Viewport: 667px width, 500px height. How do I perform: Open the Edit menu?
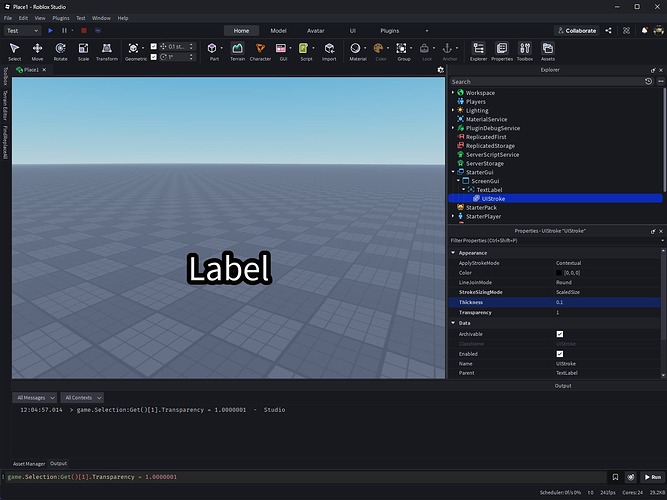23,18
